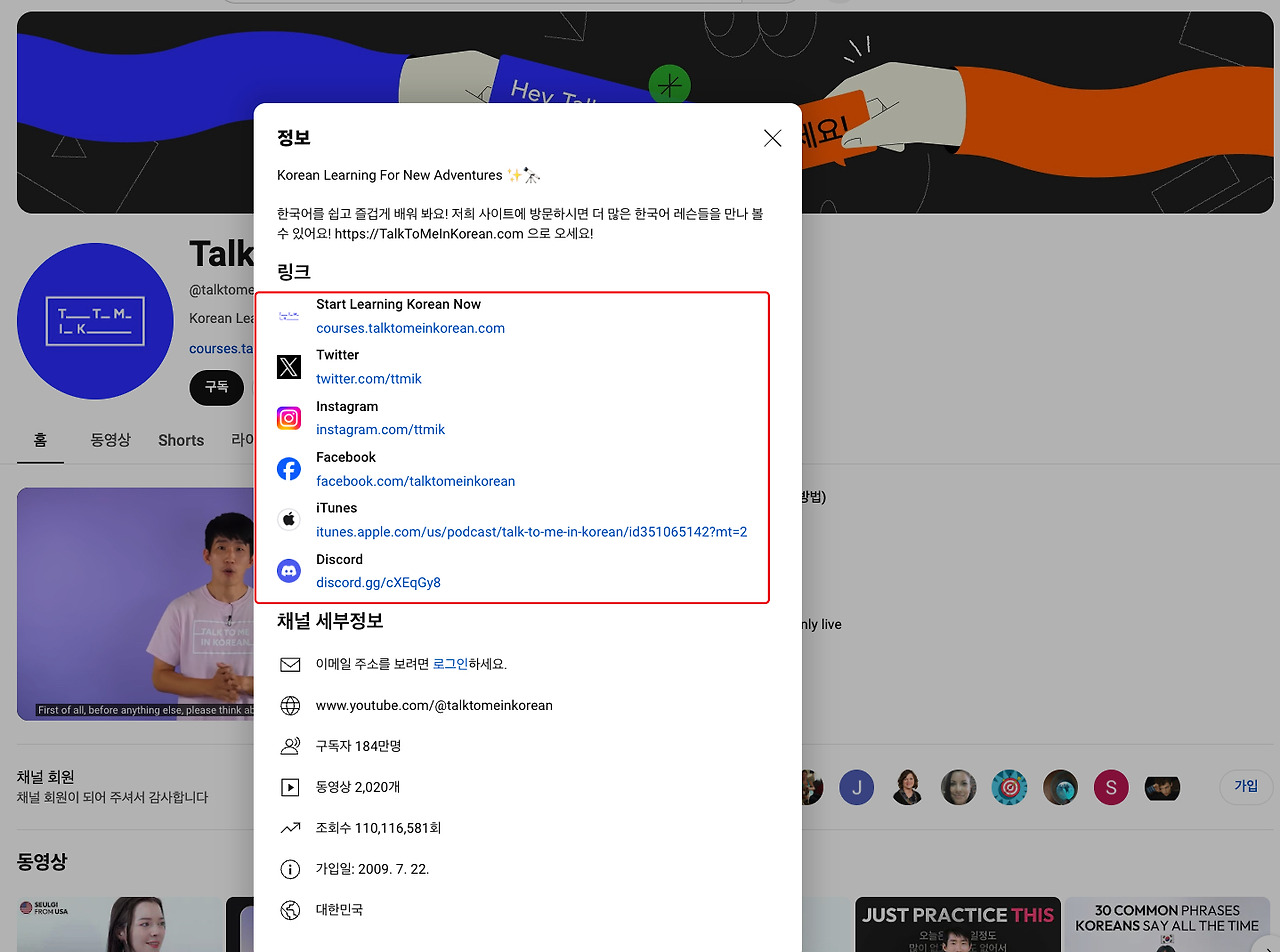Screen dimensions: 1280x952
Task: Open the Shorts tab
Action: pyautogui.click(x=180, y=440)
